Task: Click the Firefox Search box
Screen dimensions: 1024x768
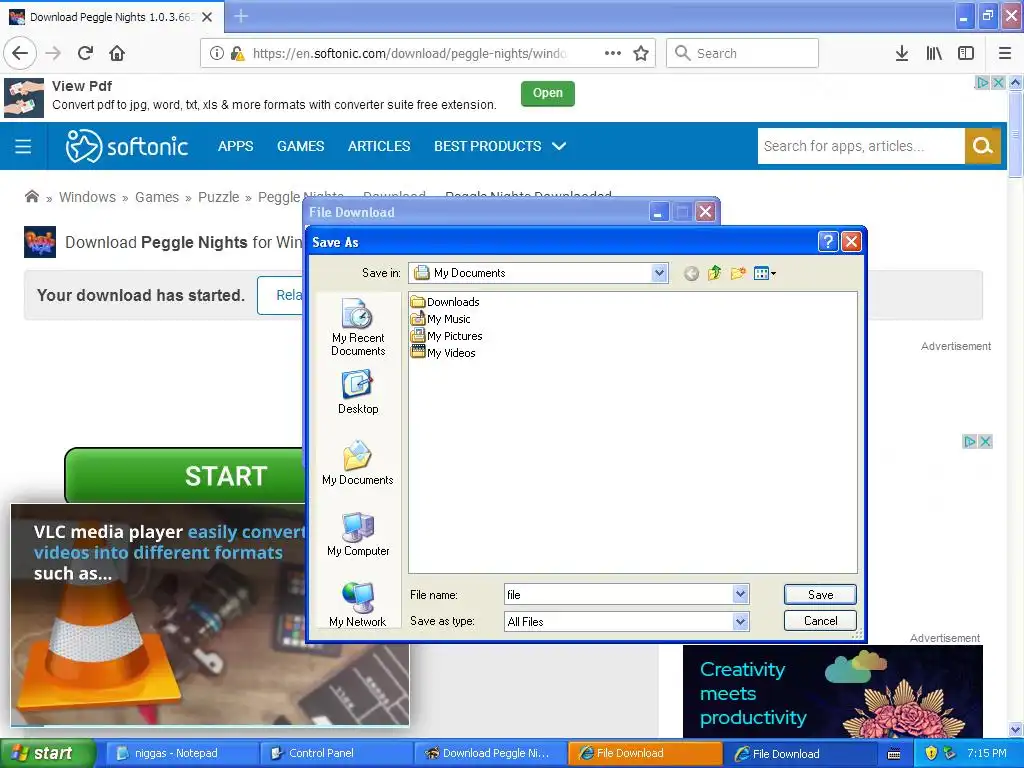Action: (x=743, y=54)
